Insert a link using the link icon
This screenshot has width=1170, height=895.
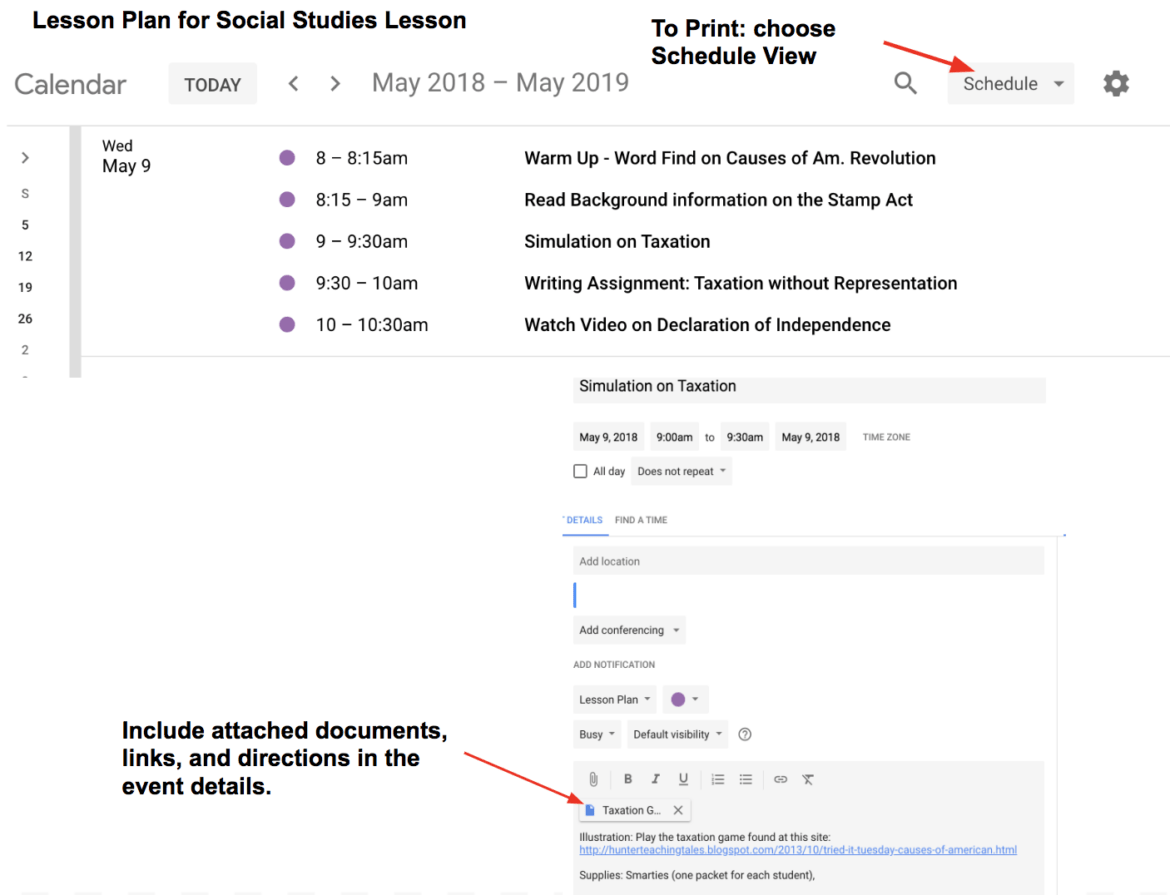coord(780,779)
